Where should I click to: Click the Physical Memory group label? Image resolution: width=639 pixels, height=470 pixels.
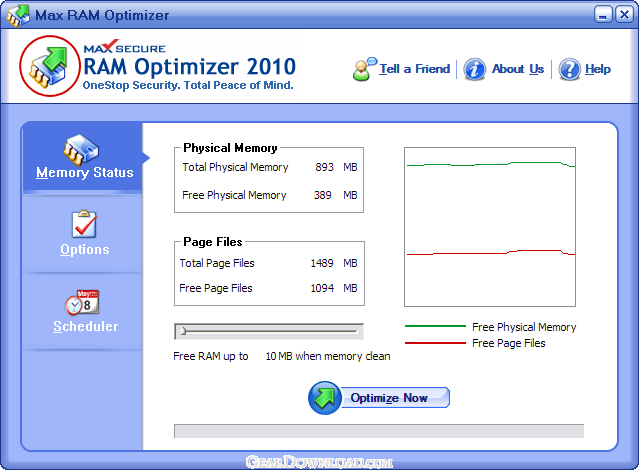click(x=230, y=148)
